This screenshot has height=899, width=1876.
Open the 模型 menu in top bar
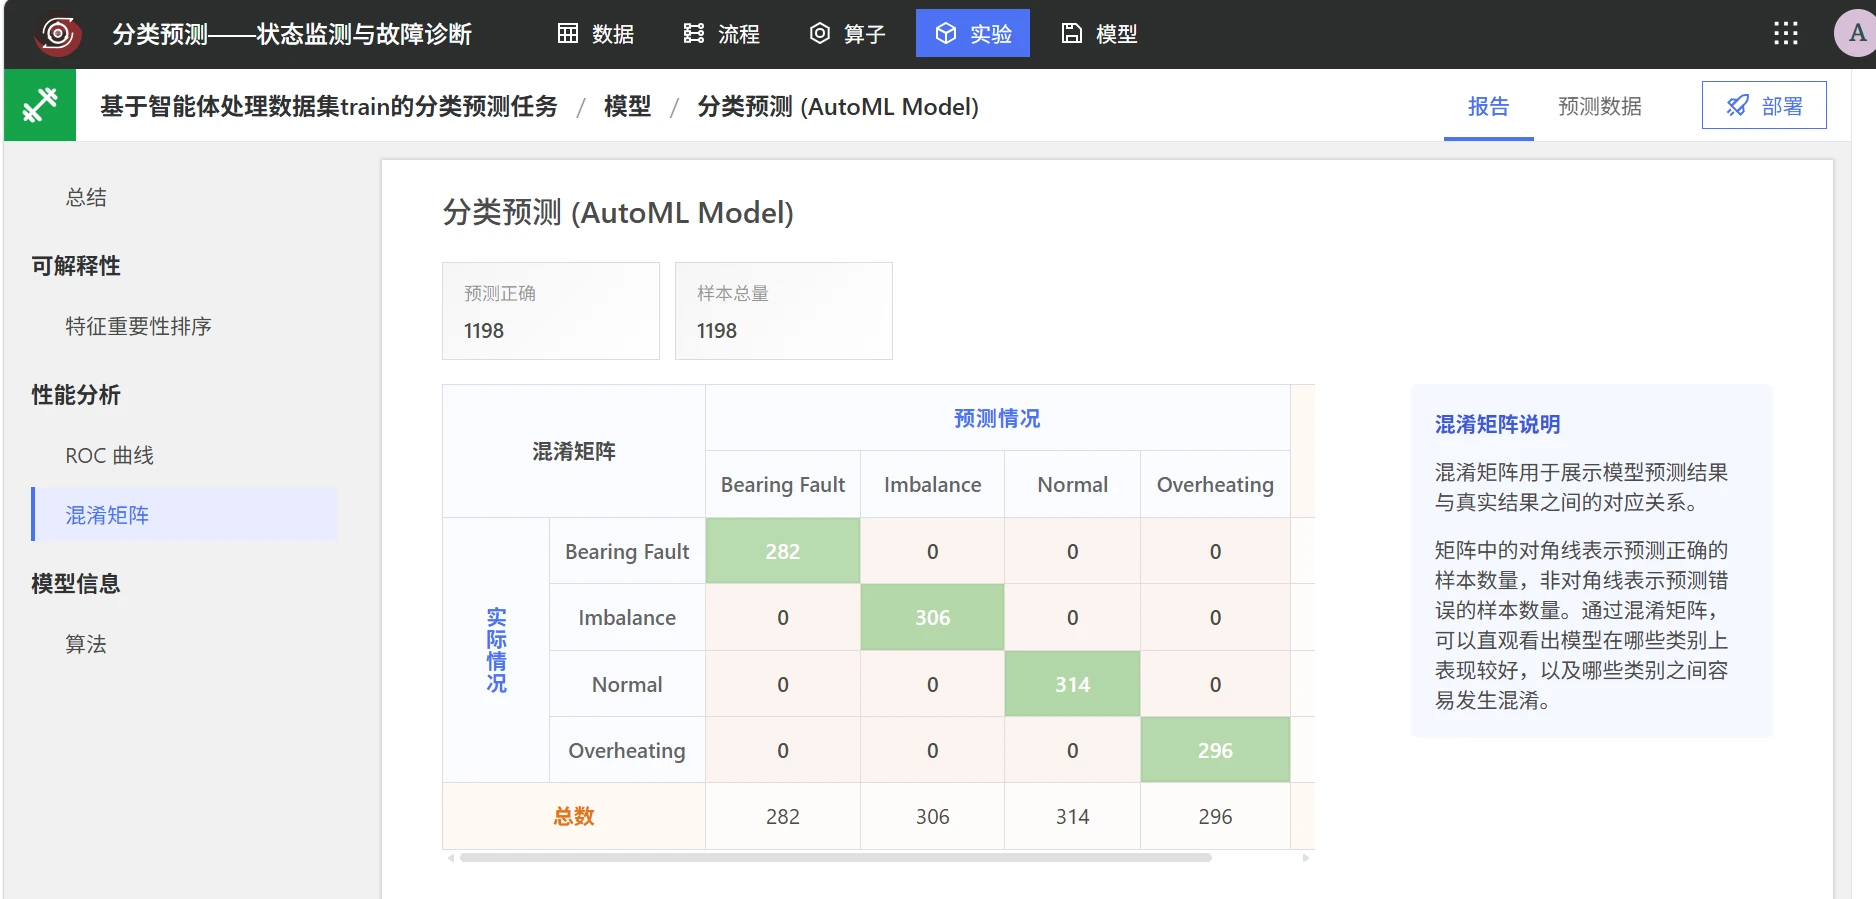coord(1099,34)
